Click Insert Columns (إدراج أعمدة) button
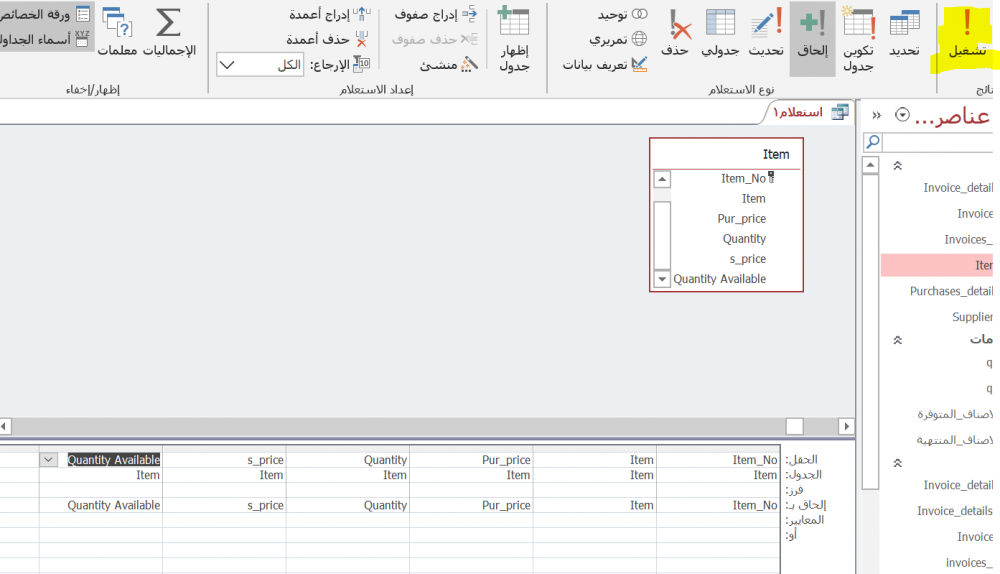This screenshot has width=1000, height=574. (328, 14)
